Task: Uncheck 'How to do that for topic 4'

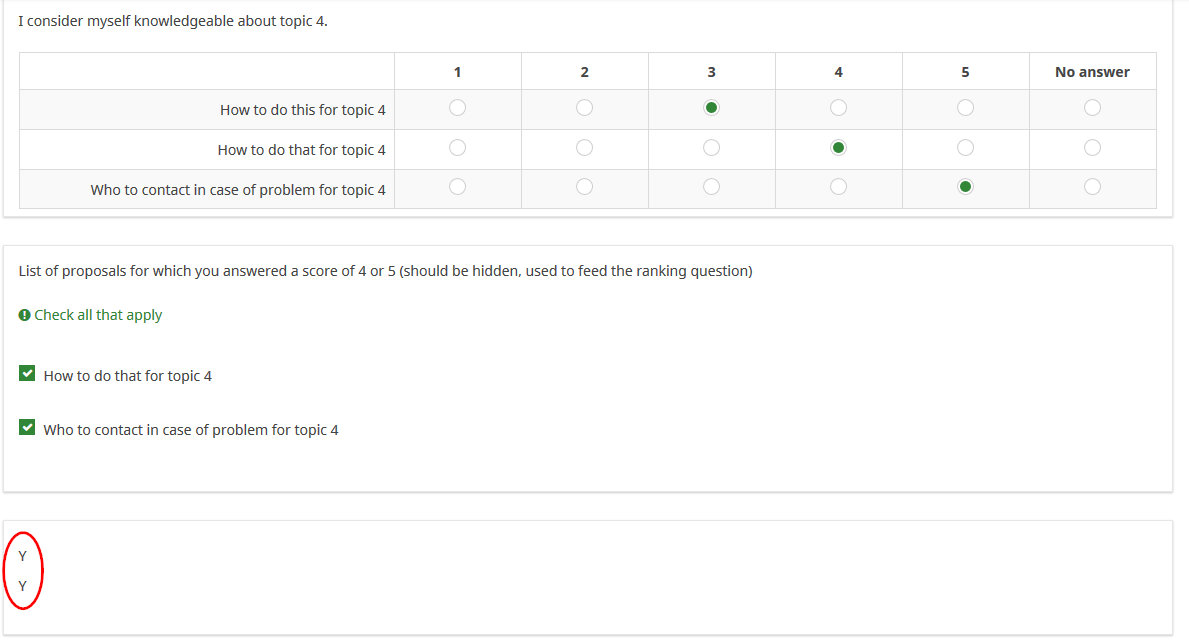Action: 27,374
